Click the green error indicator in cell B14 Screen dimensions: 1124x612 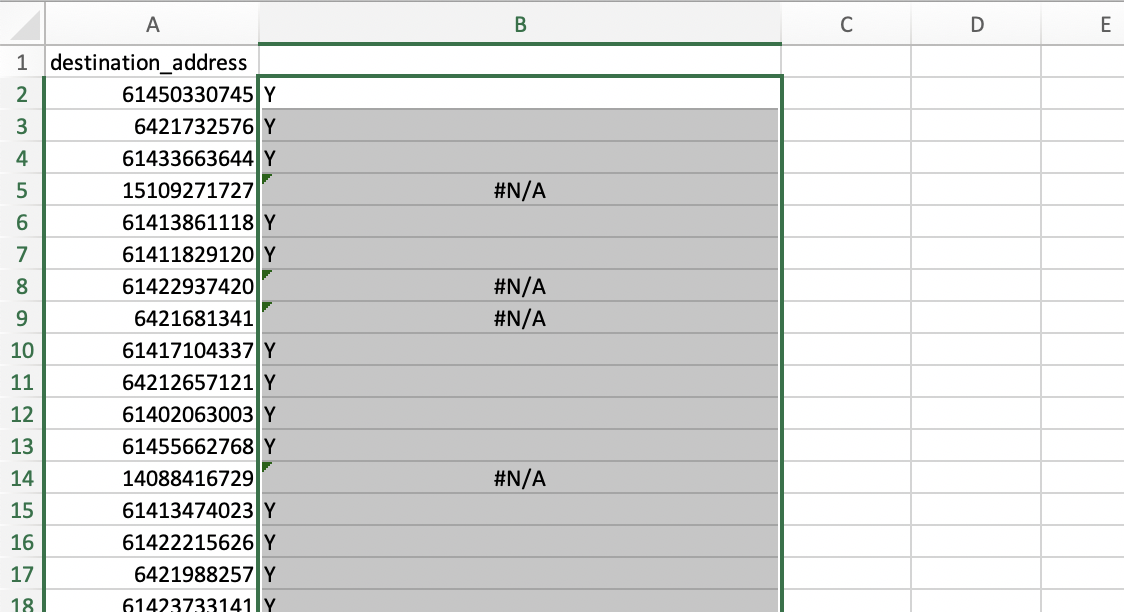(265, 466)
